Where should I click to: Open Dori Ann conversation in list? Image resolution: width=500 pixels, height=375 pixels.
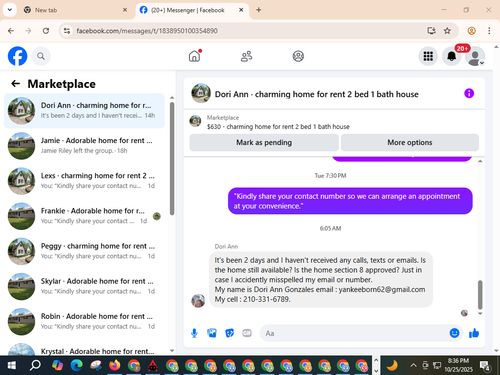point(84,111)
